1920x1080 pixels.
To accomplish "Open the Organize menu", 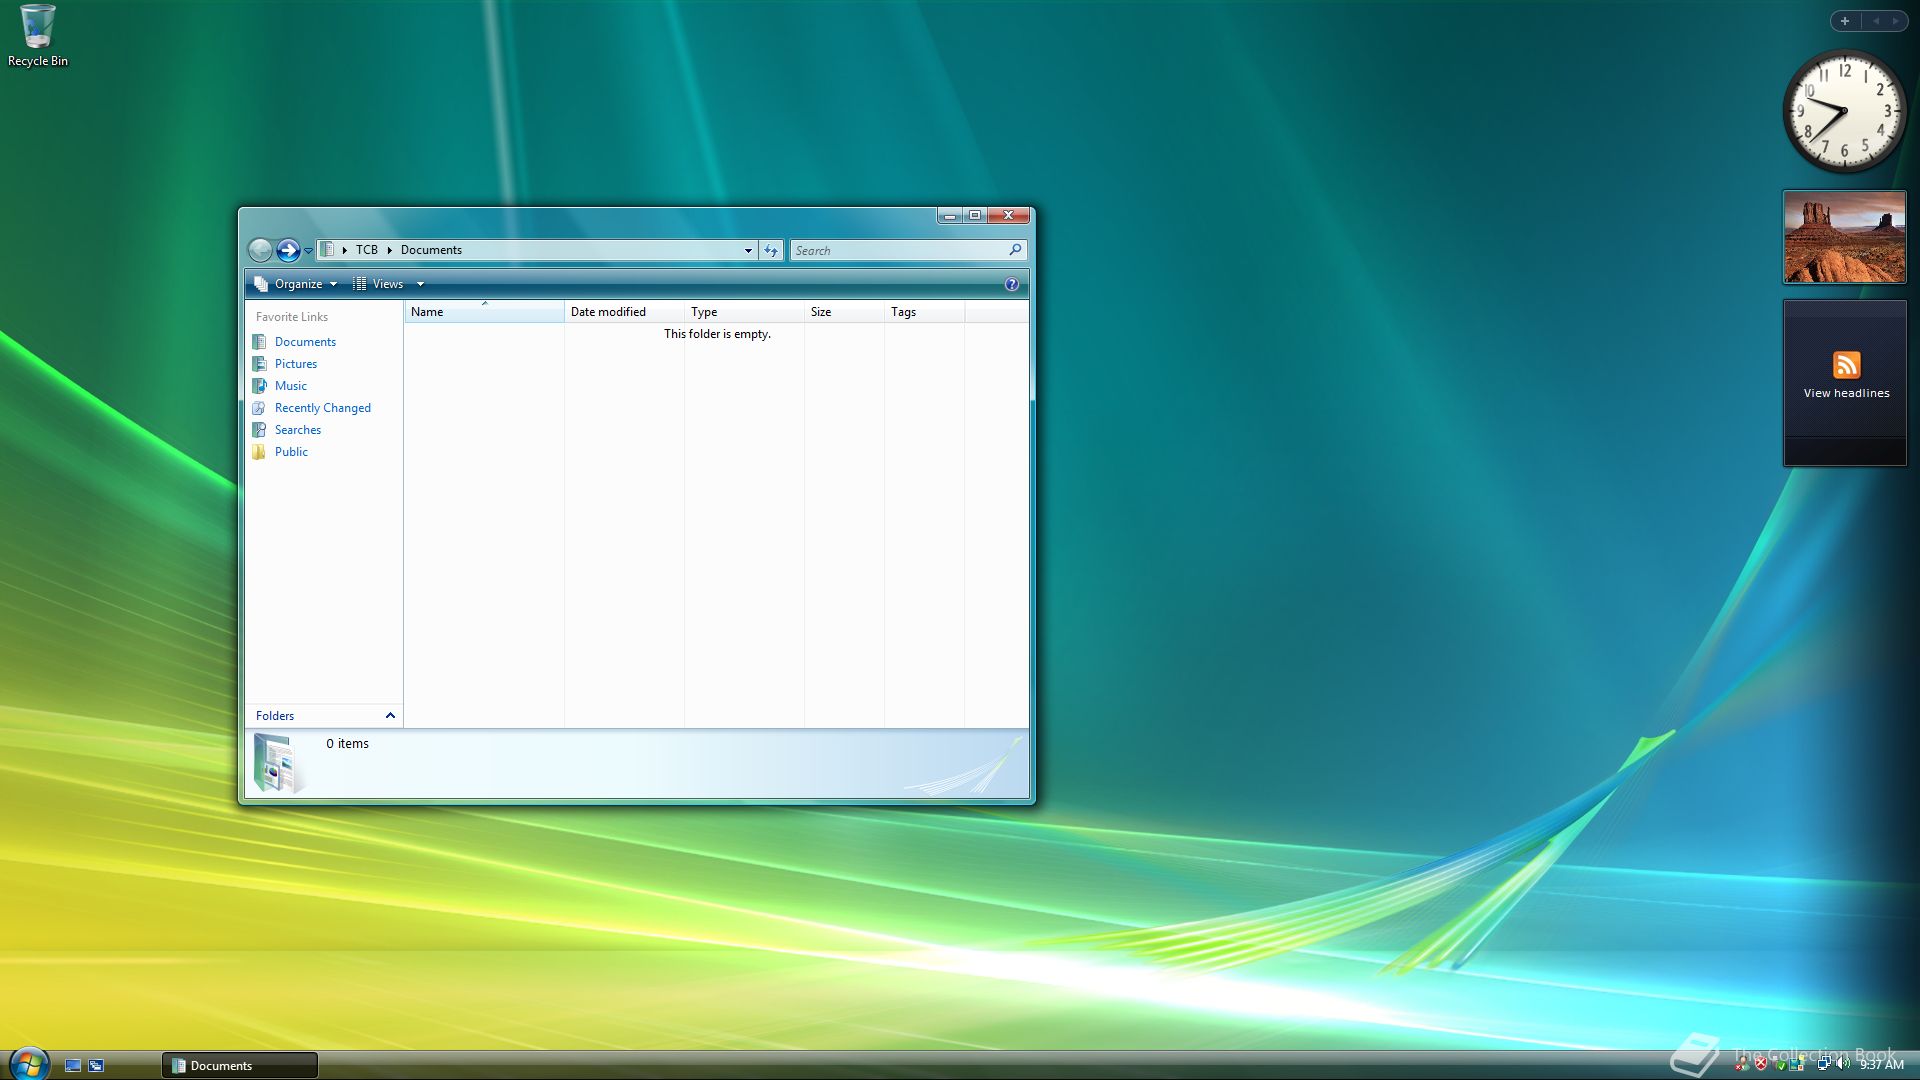I will [x=297, y=284].
